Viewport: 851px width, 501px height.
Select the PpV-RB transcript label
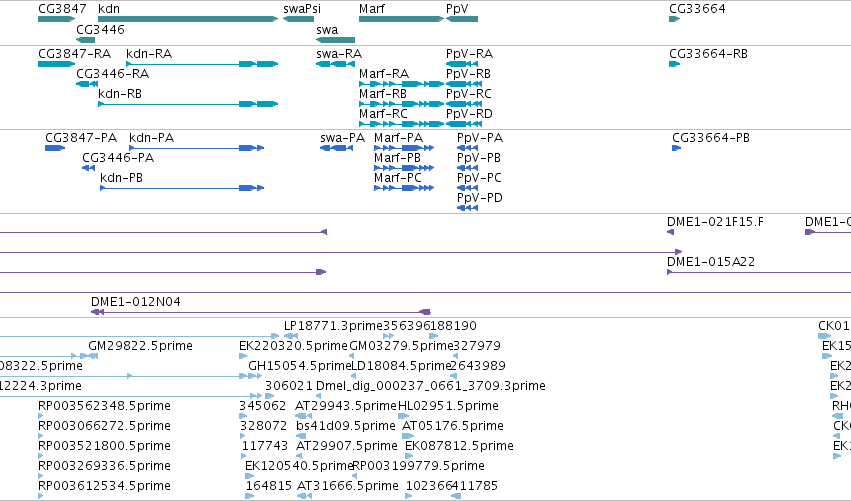coord(468,74)
